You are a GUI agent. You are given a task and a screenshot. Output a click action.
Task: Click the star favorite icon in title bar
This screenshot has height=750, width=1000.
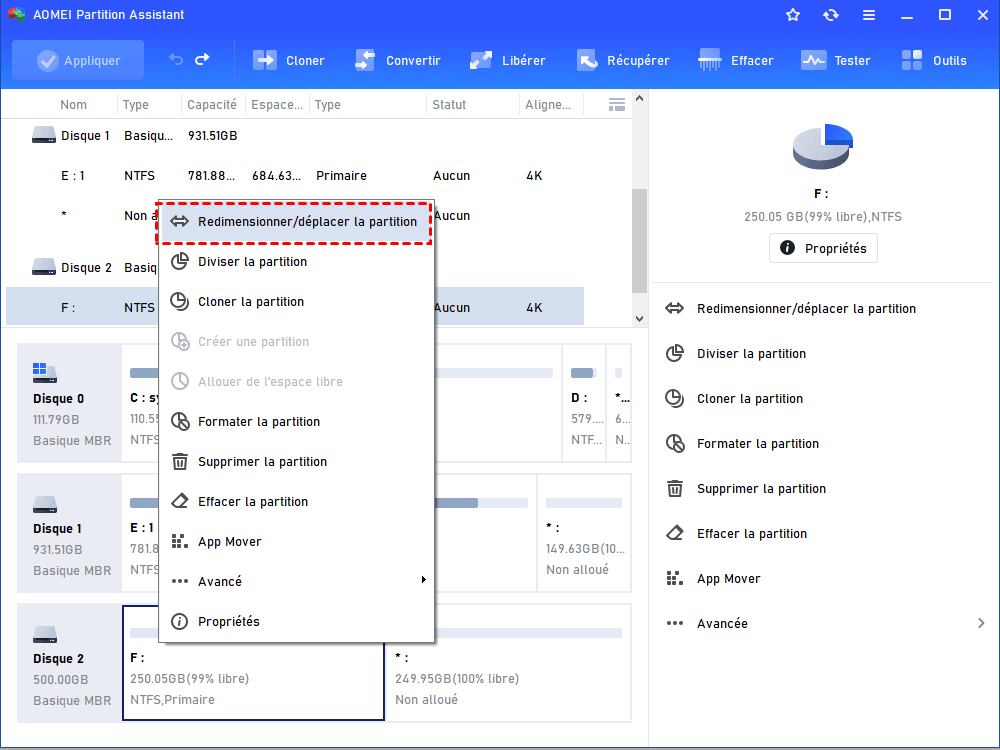pyautogui.click(x=793, y=15)
